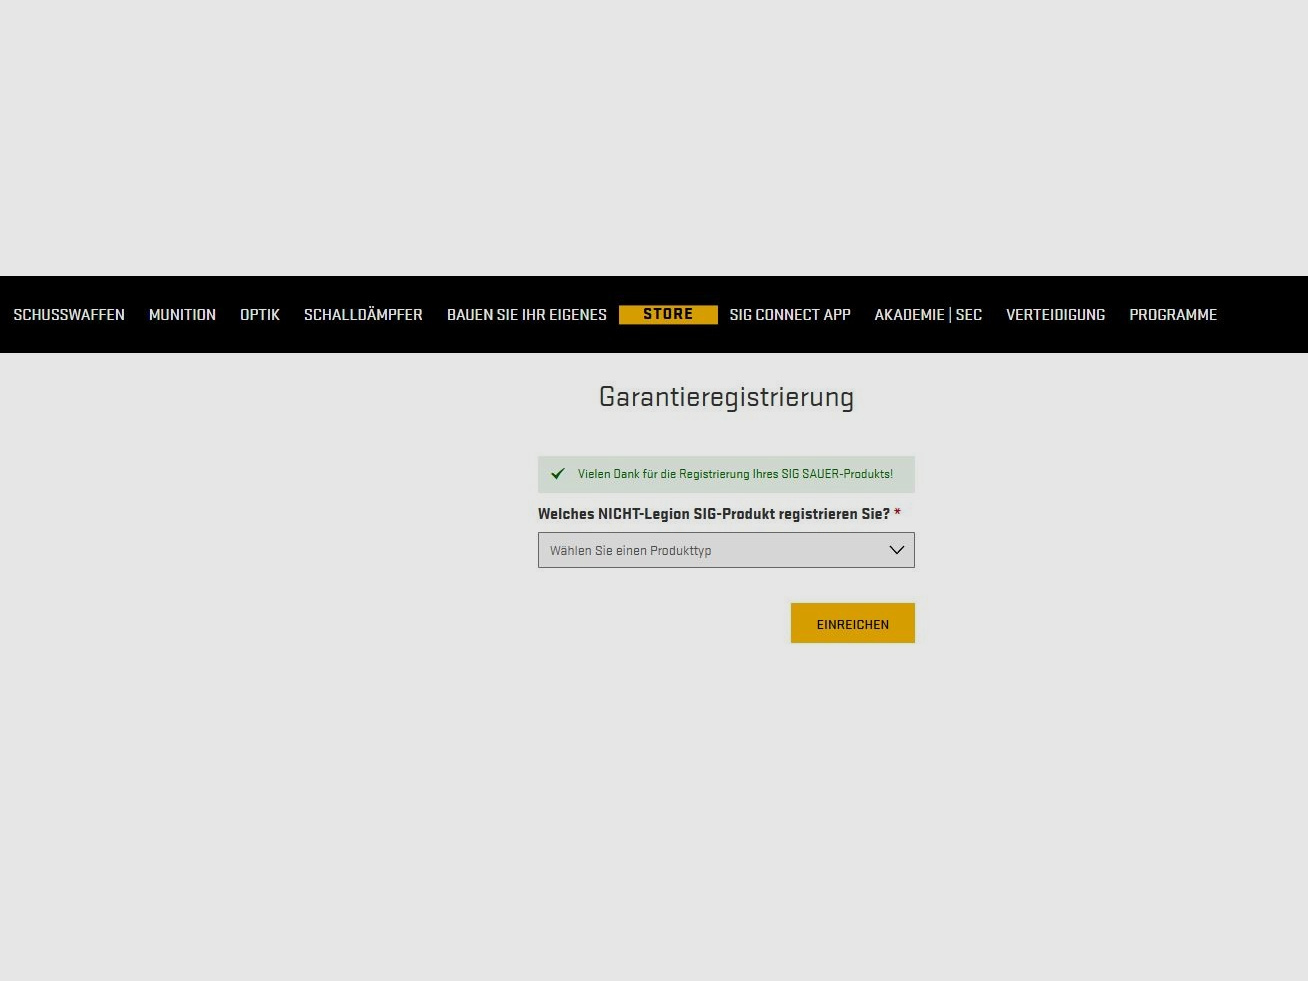Click the NICHT-Legion SIG-Produkt question label
1308x981 pixels.
point(713,514)
